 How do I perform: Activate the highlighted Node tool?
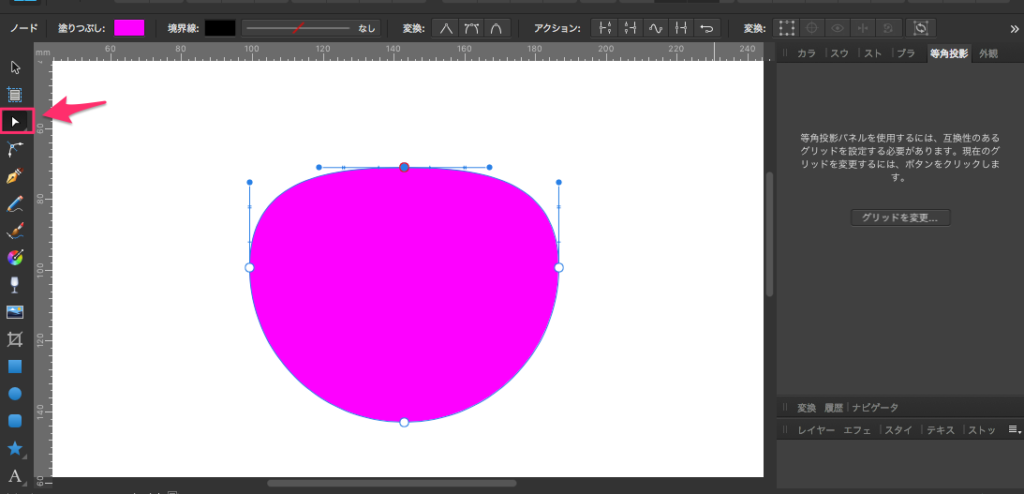[16, 121]
